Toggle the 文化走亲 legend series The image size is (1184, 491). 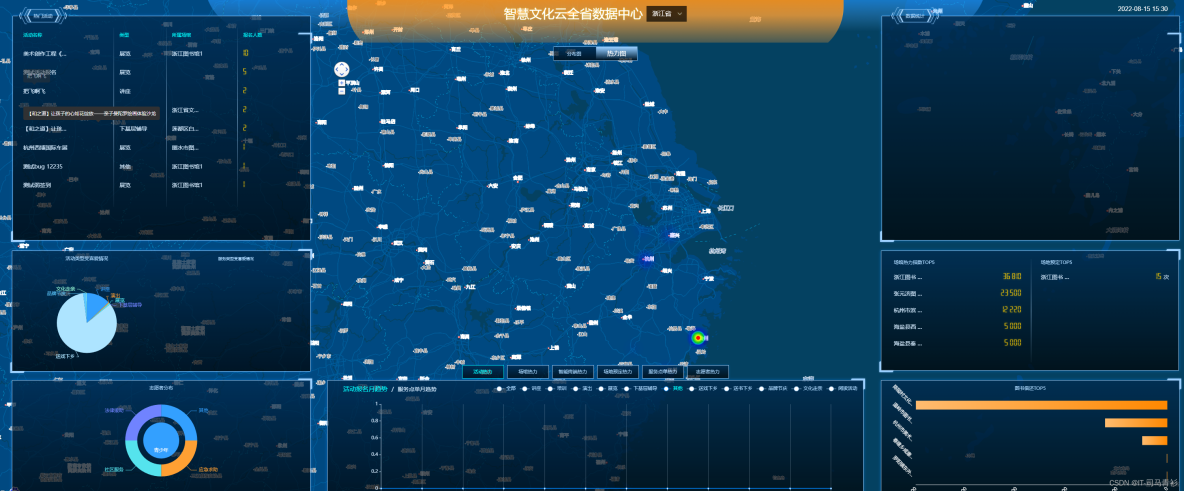[x=807, y=389]
